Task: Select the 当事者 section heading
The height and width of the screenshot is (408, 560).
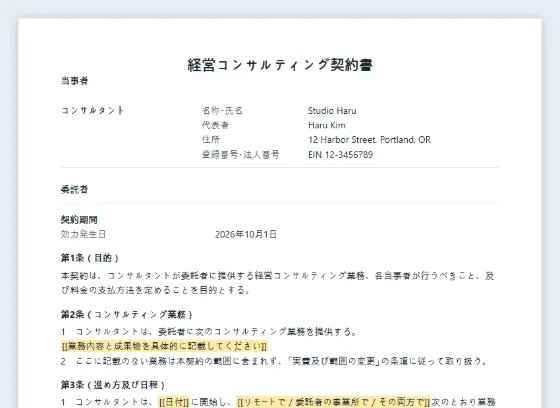Action: click(74, 81)
